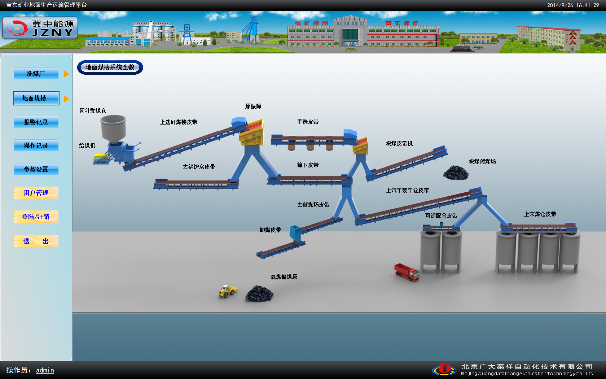
Task: Click the 用户管理 yellow sidebar button
Action: pos(36,193)
